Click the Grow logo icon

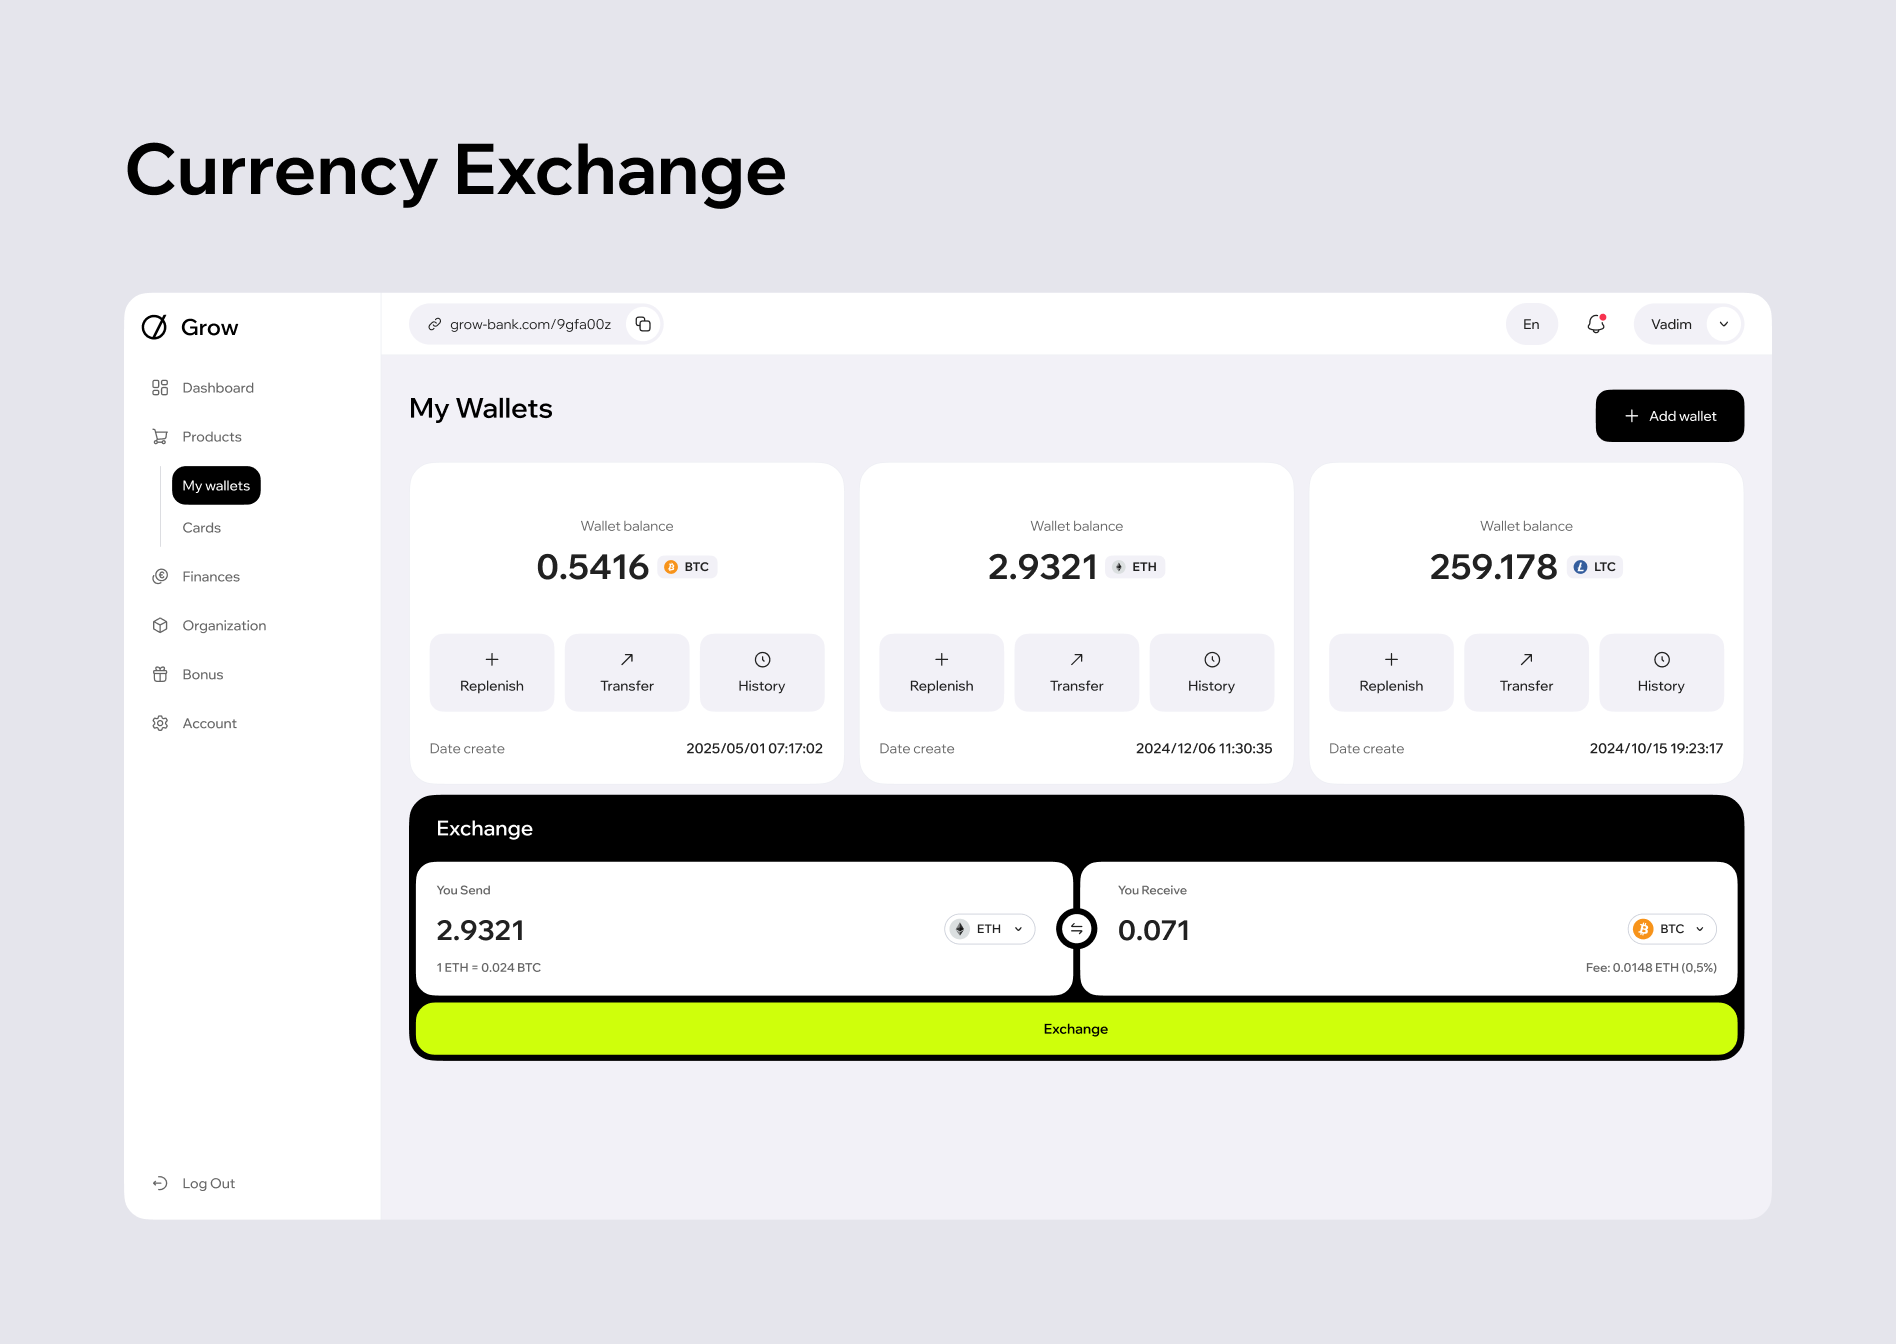154,327
